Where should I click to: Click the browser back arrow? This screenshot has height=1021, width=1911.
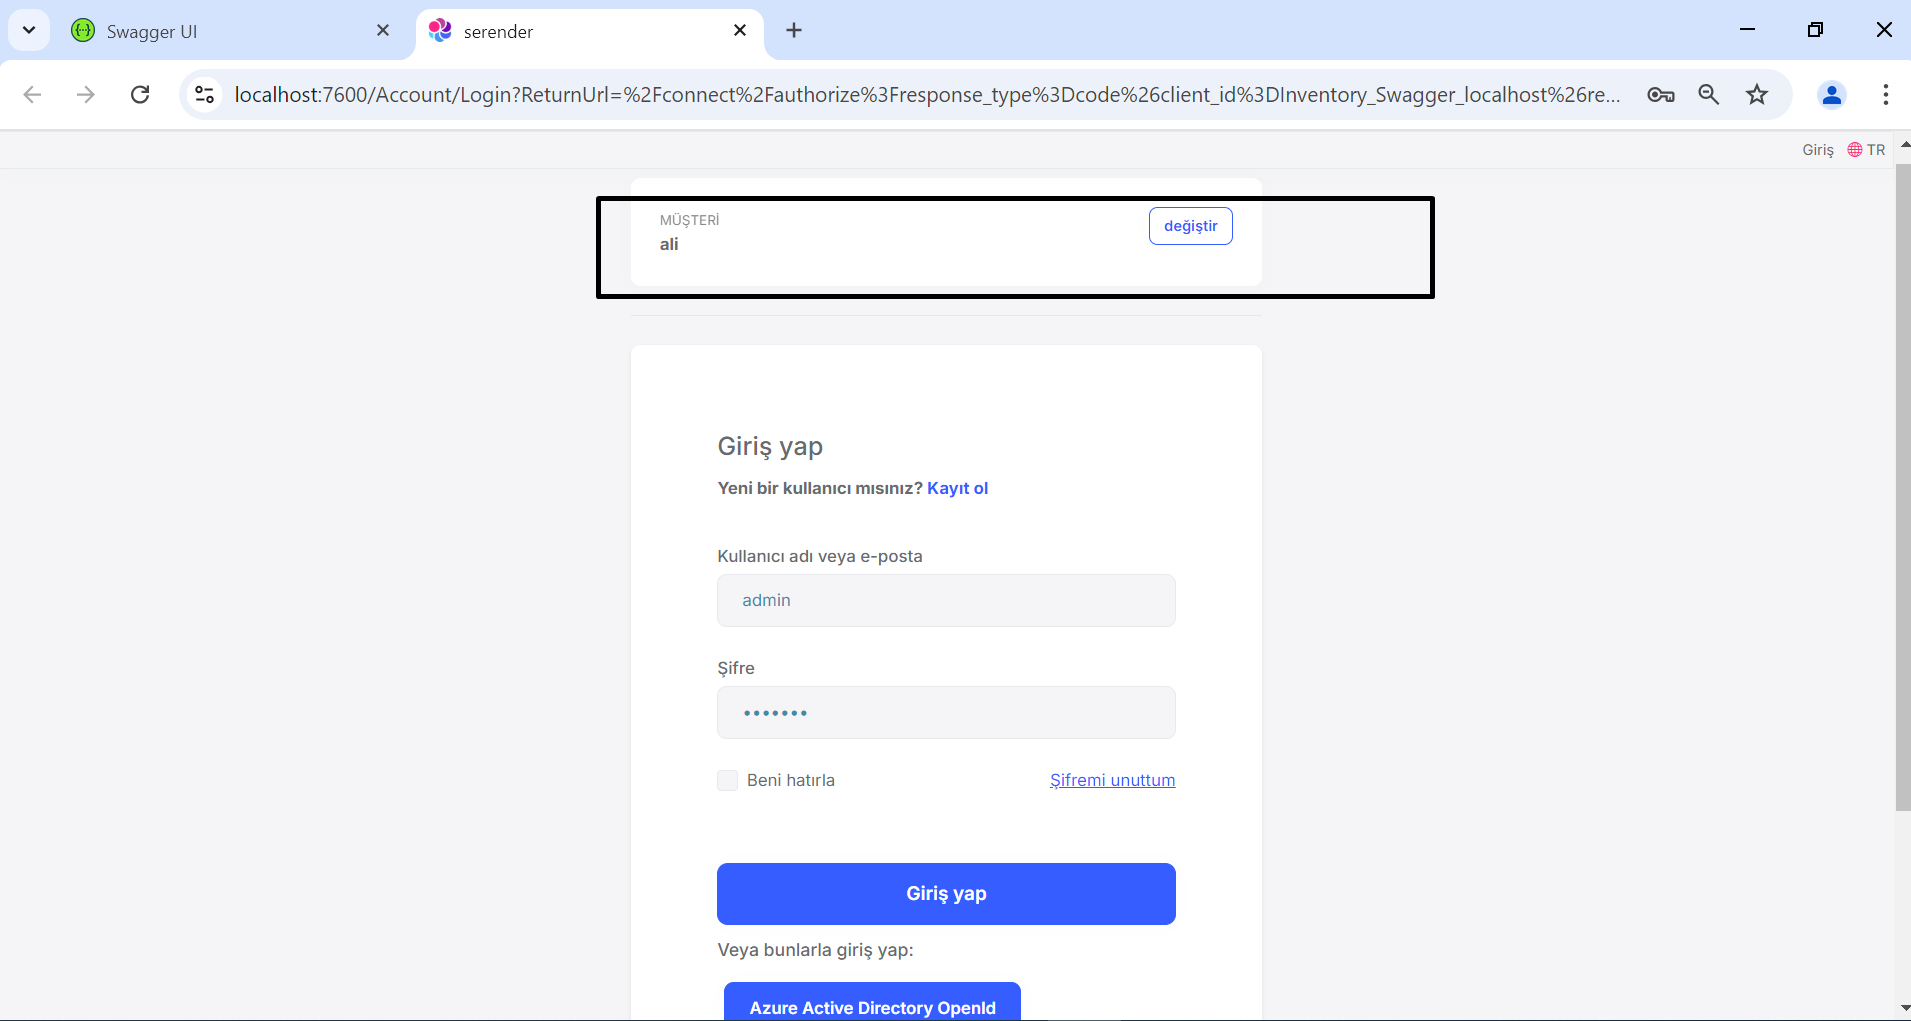(32, 95)
